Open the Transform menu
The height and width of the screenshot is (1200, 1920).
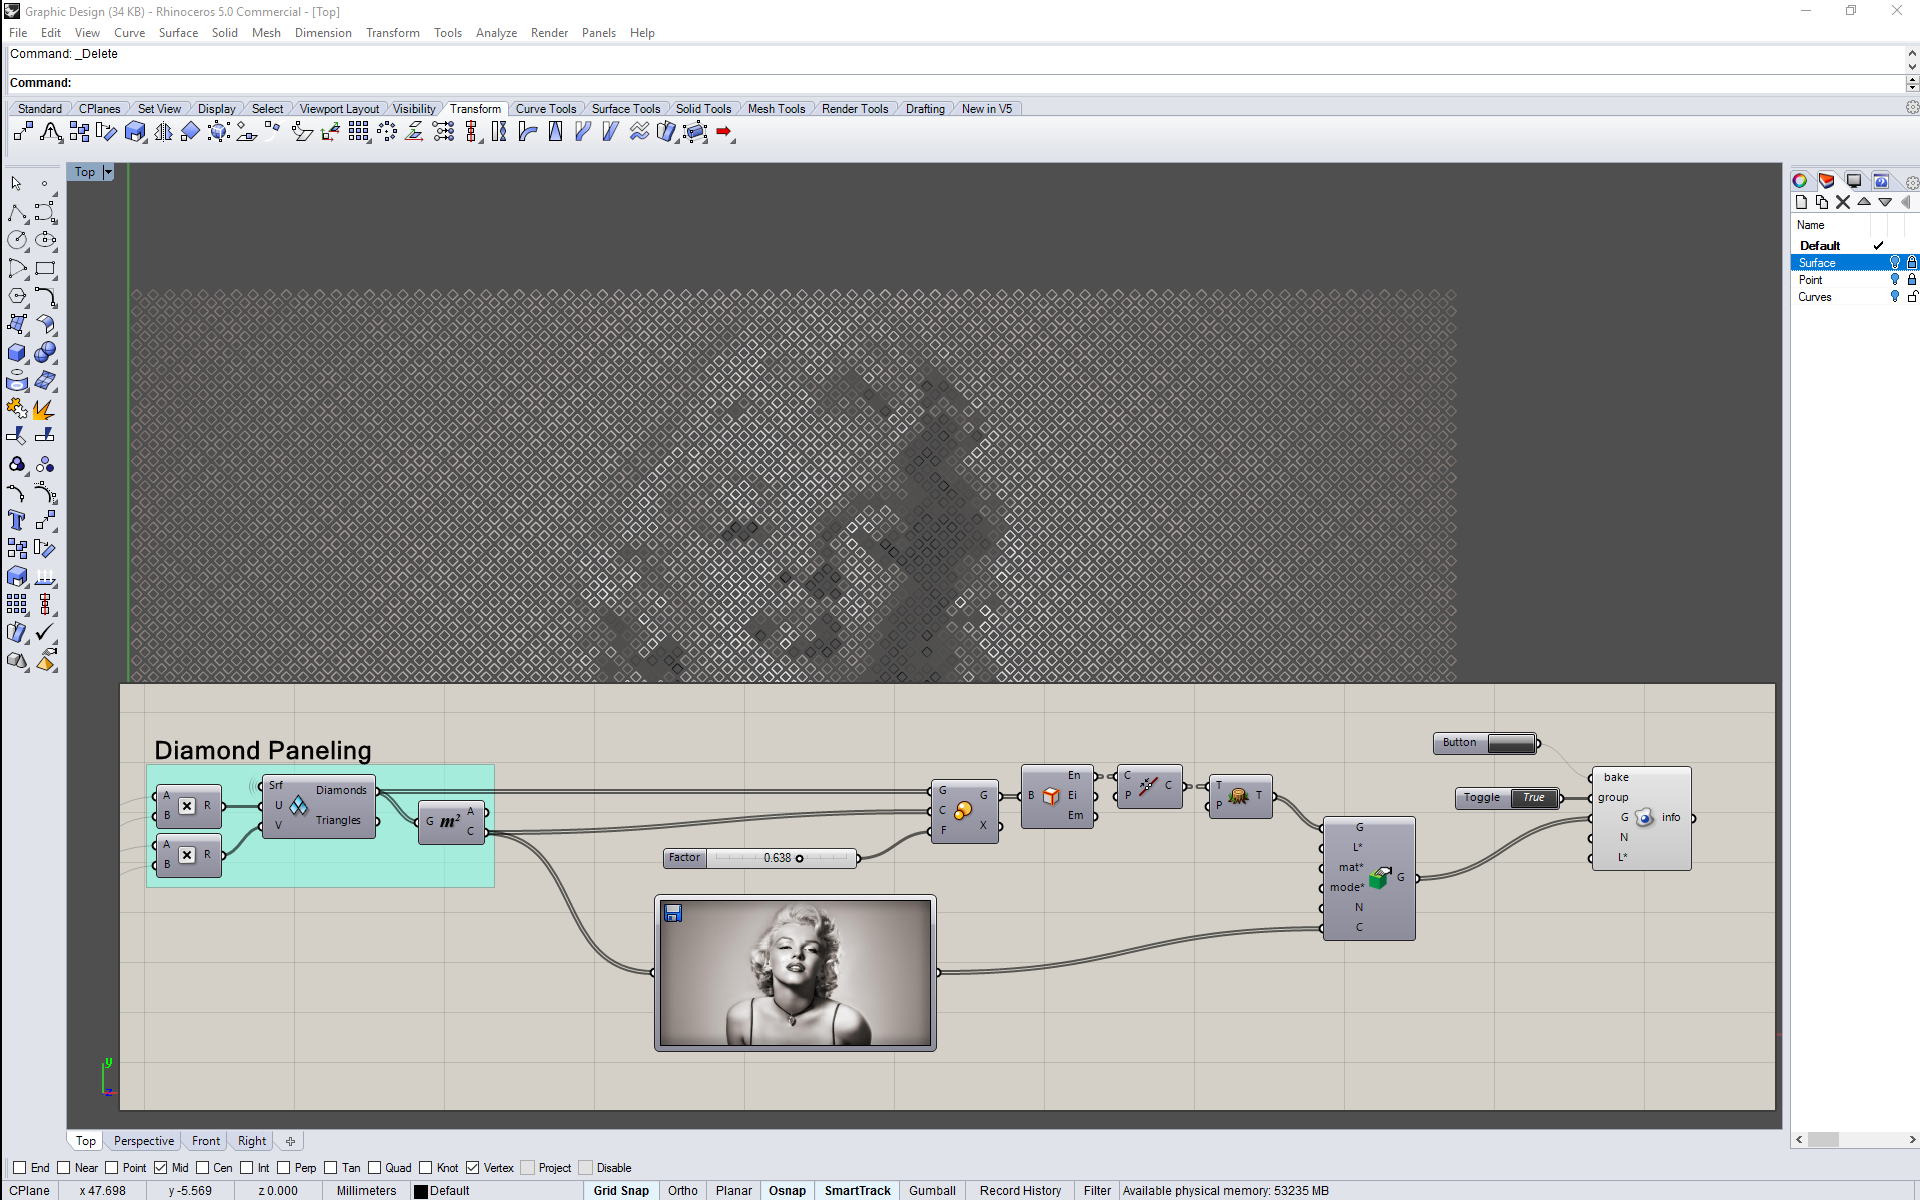tap(393, 33)
